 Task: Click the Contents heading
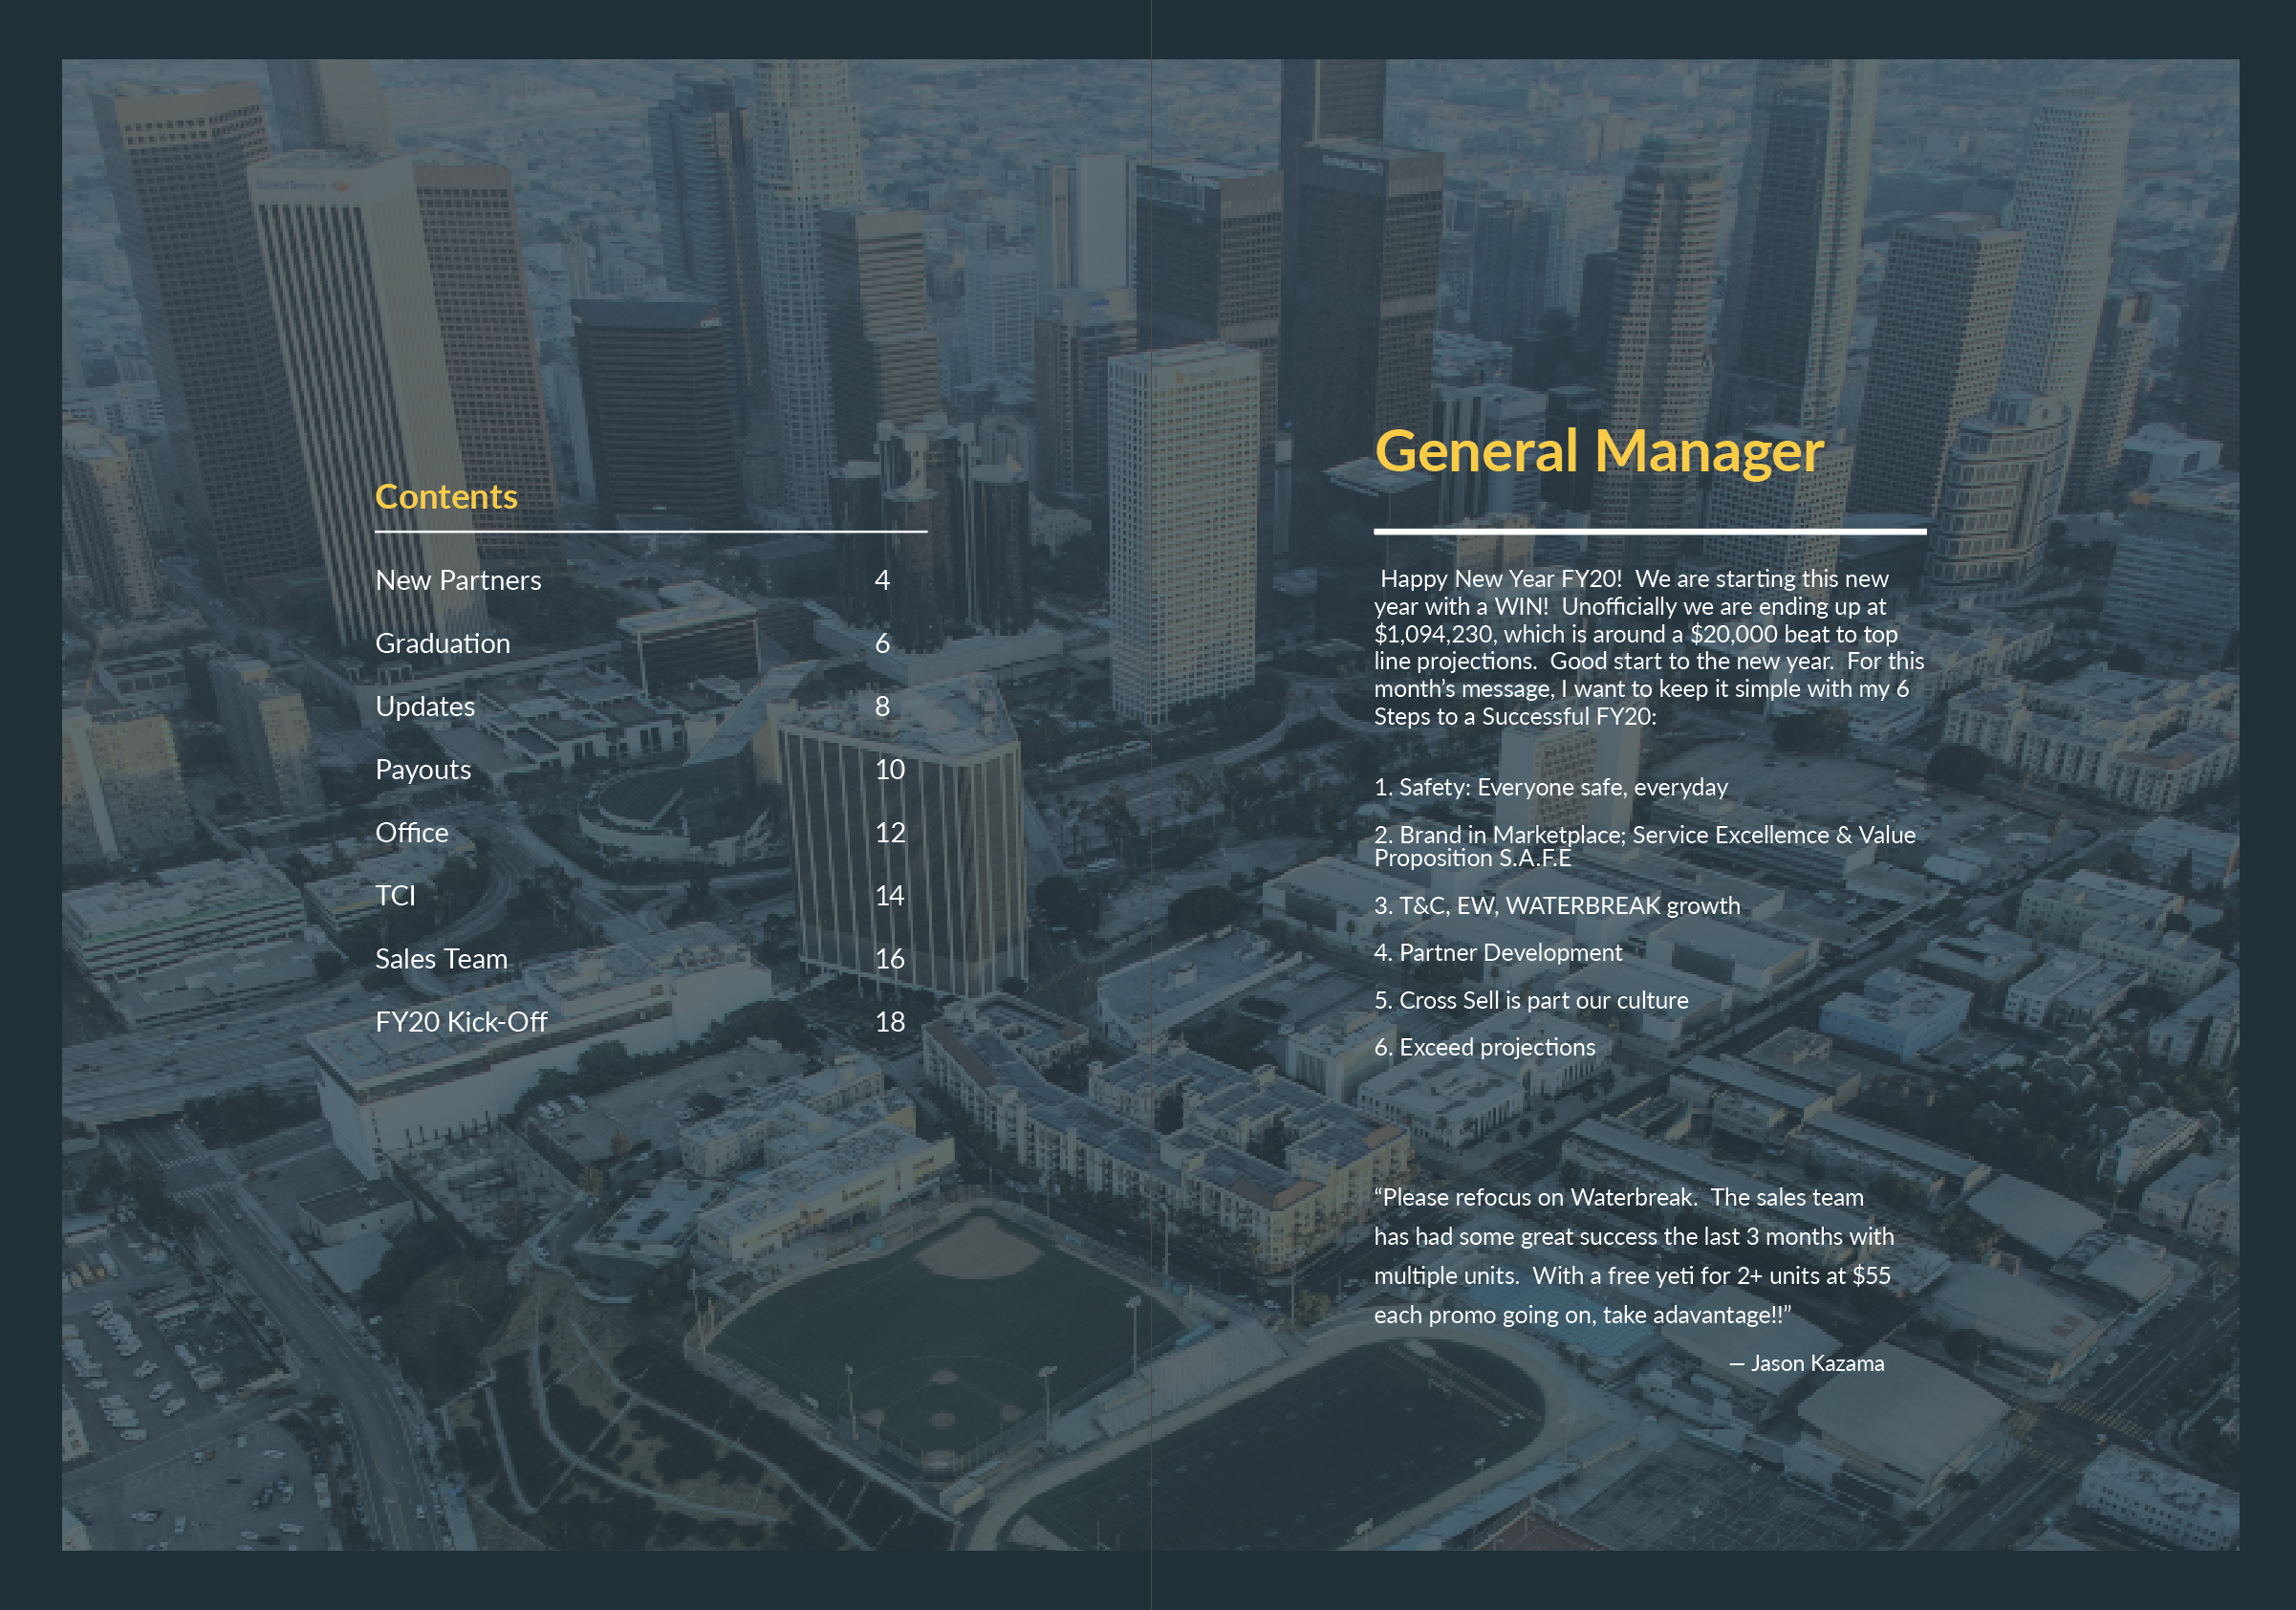[446, 497]
